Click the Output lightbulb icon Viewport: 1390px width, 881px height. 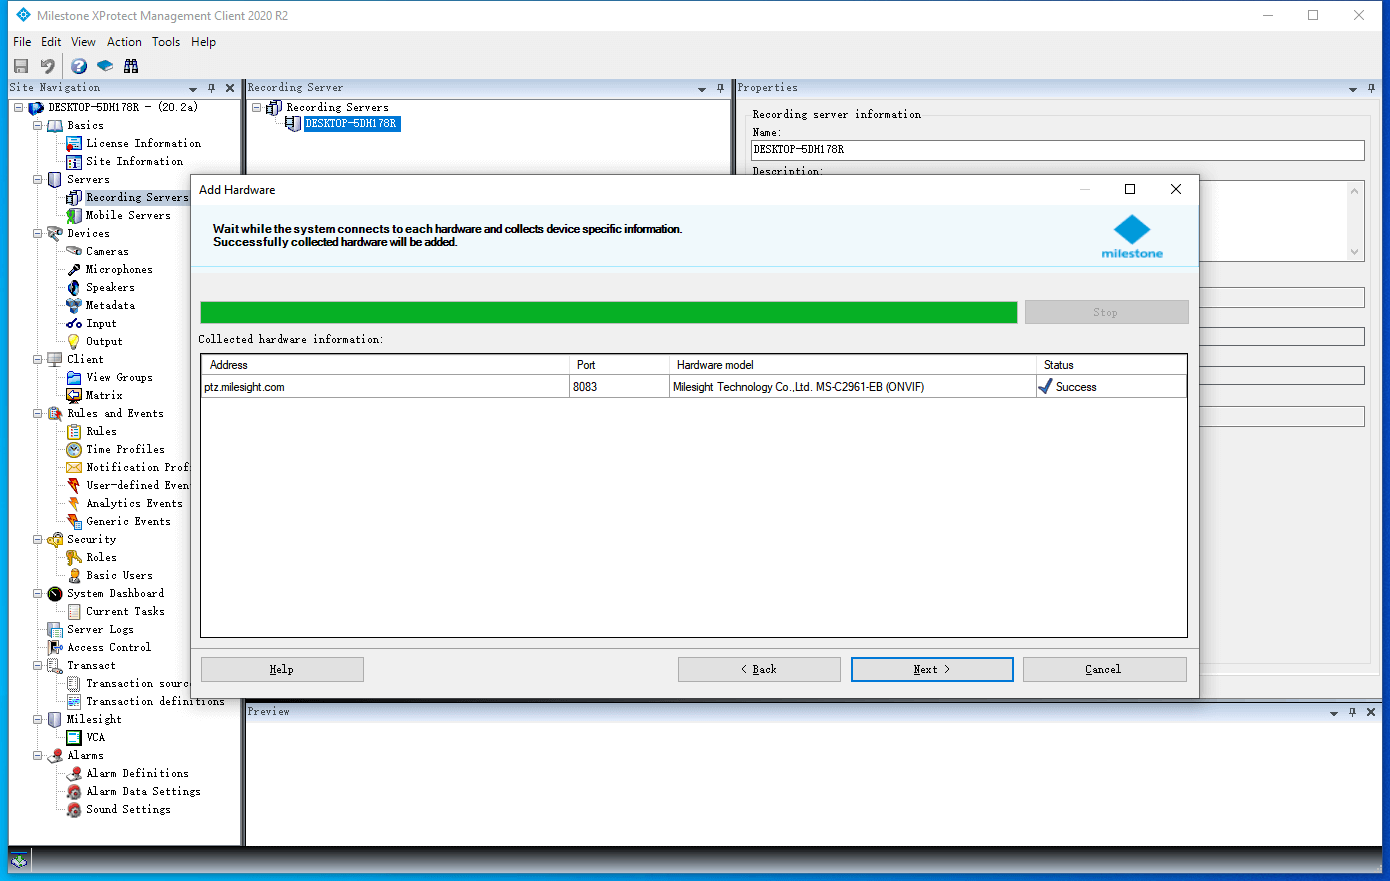74,342
